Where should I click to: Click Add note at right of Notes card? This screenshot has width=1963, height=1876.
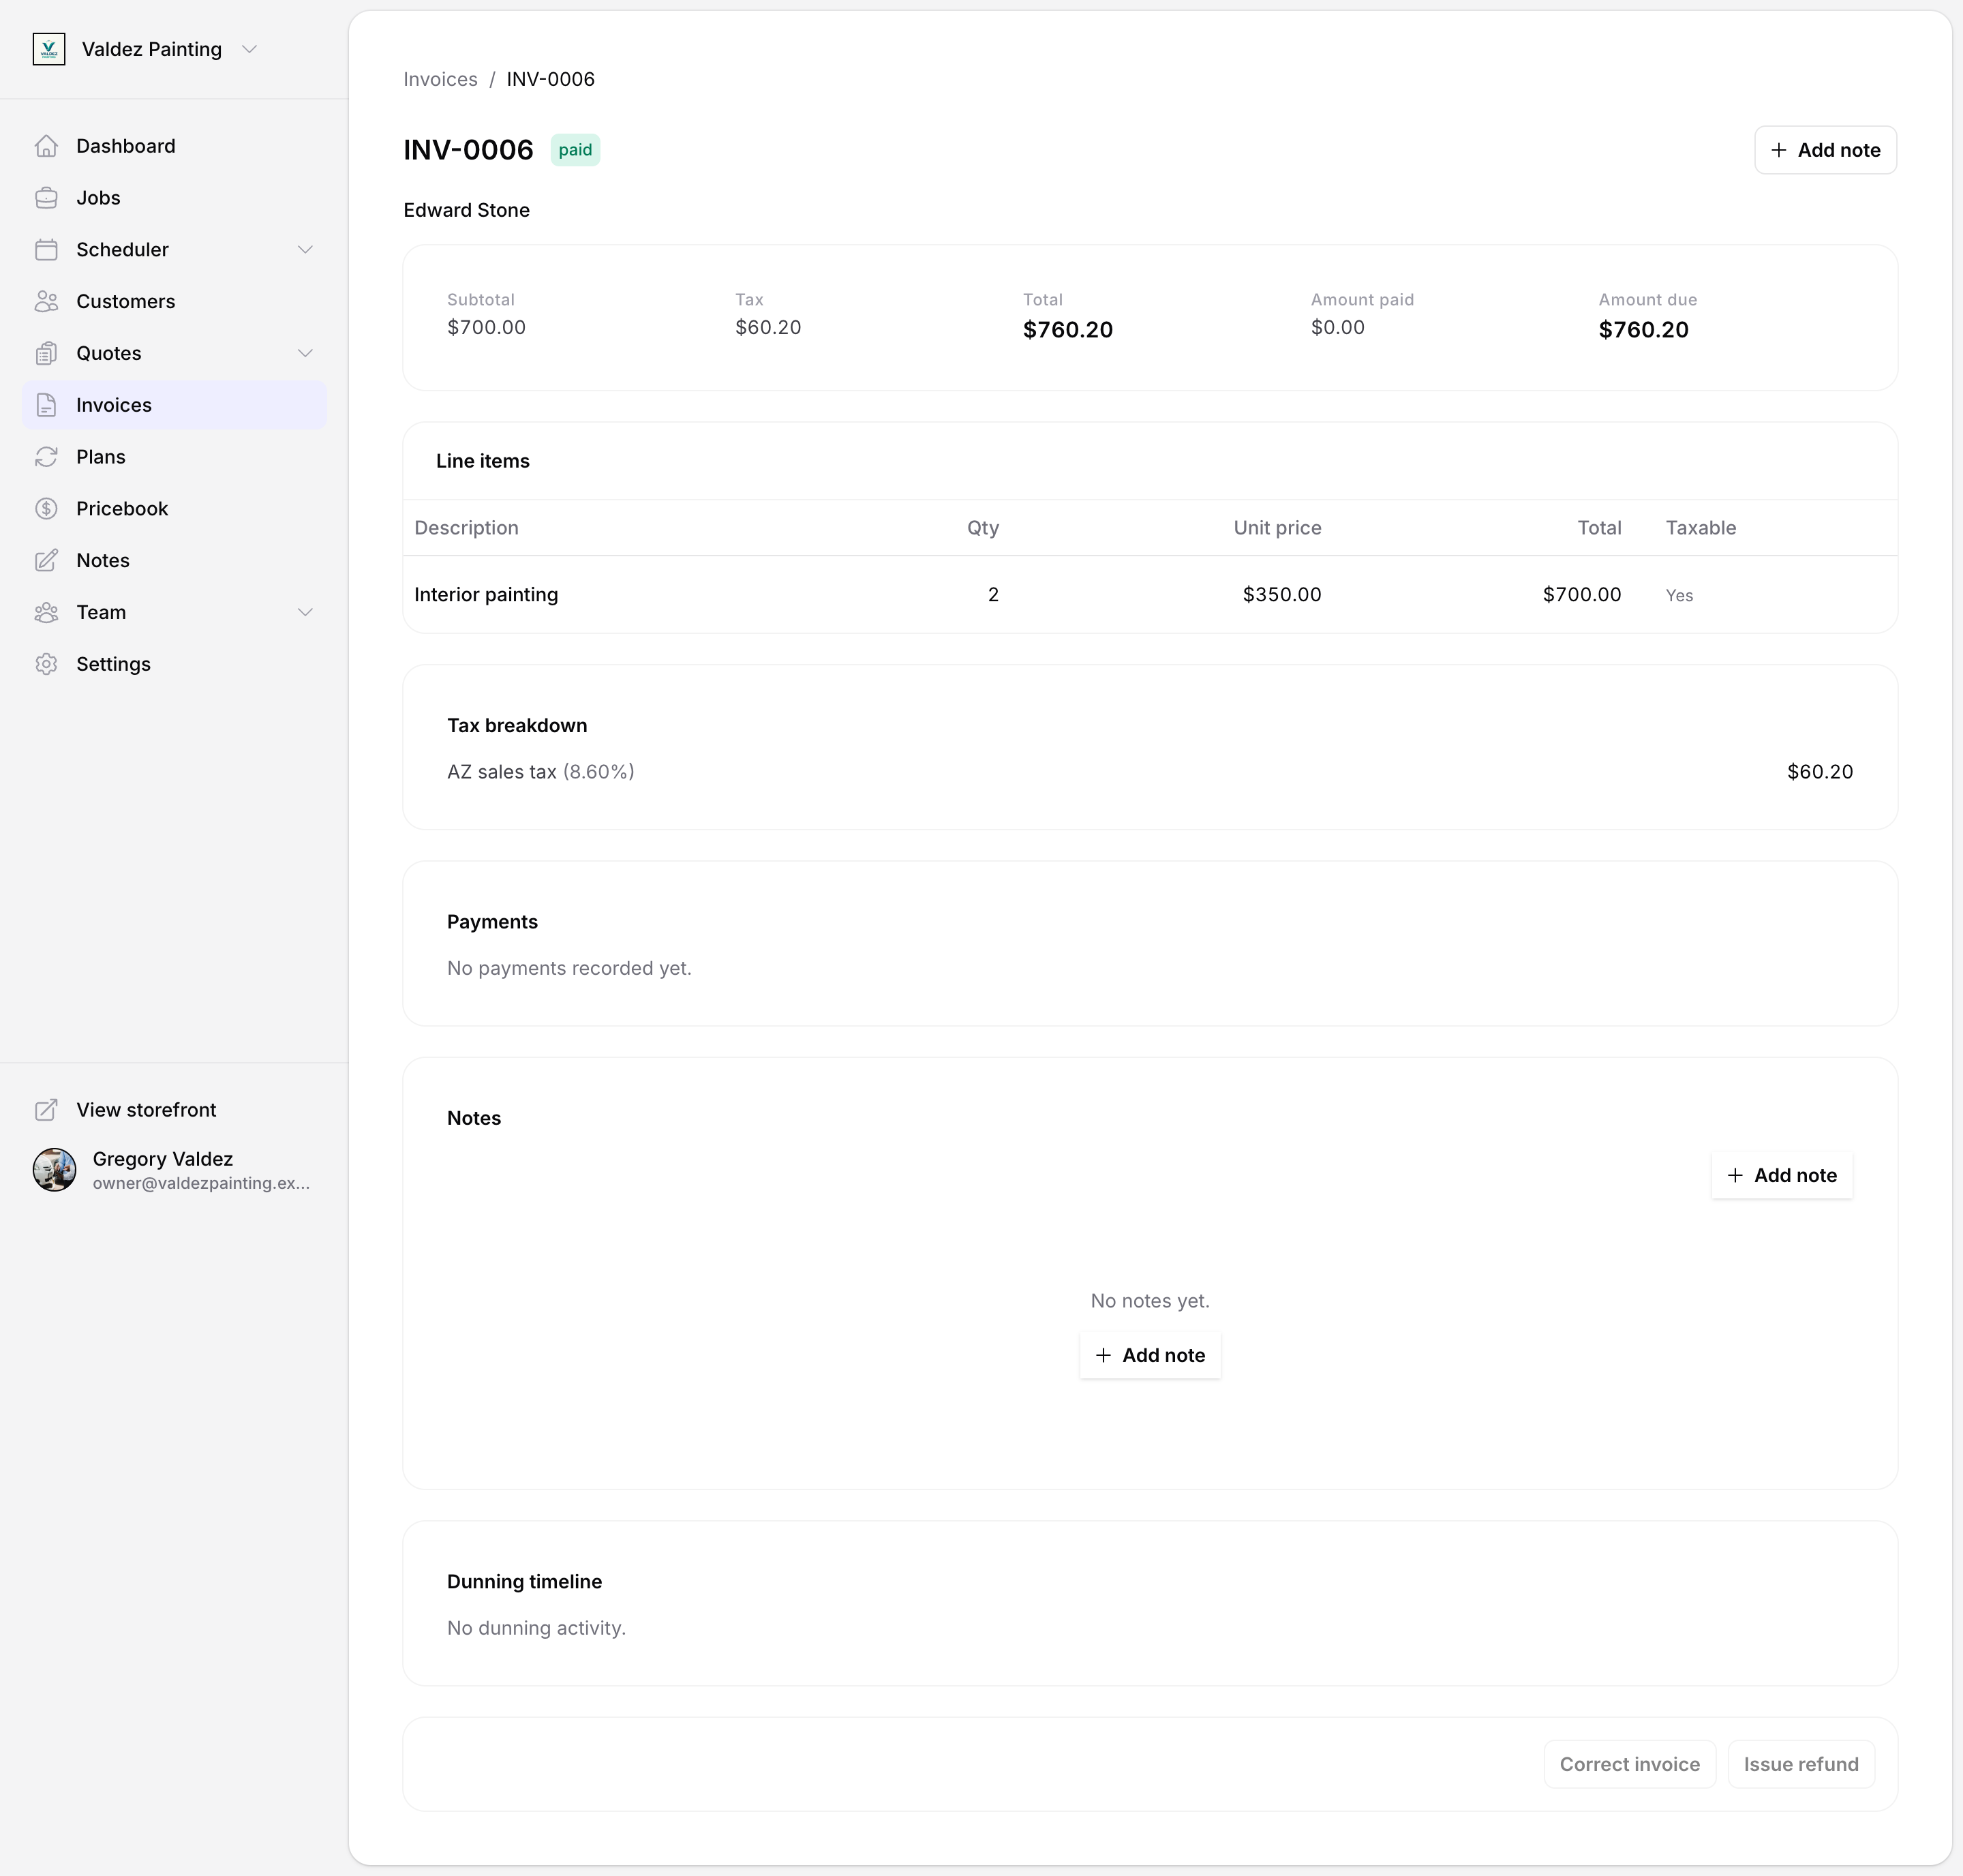tap(1782, 1176)
